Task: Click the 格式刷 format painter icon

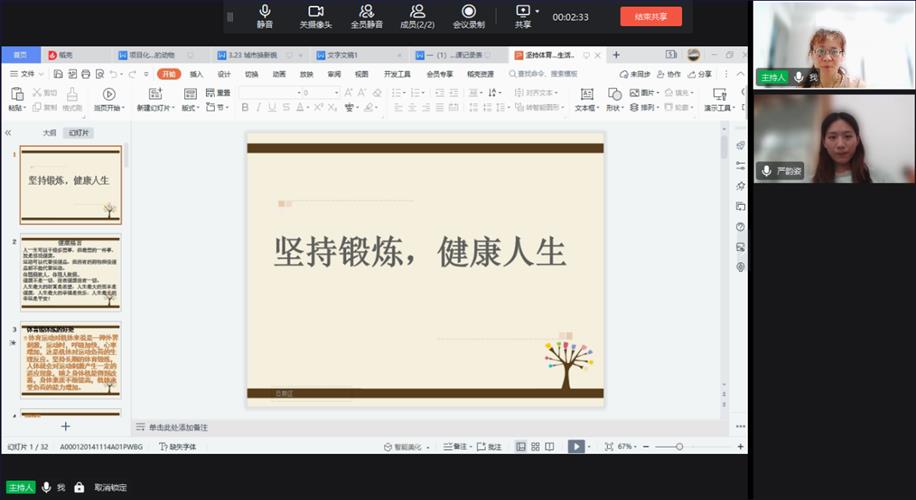Action: click(72, 94)
